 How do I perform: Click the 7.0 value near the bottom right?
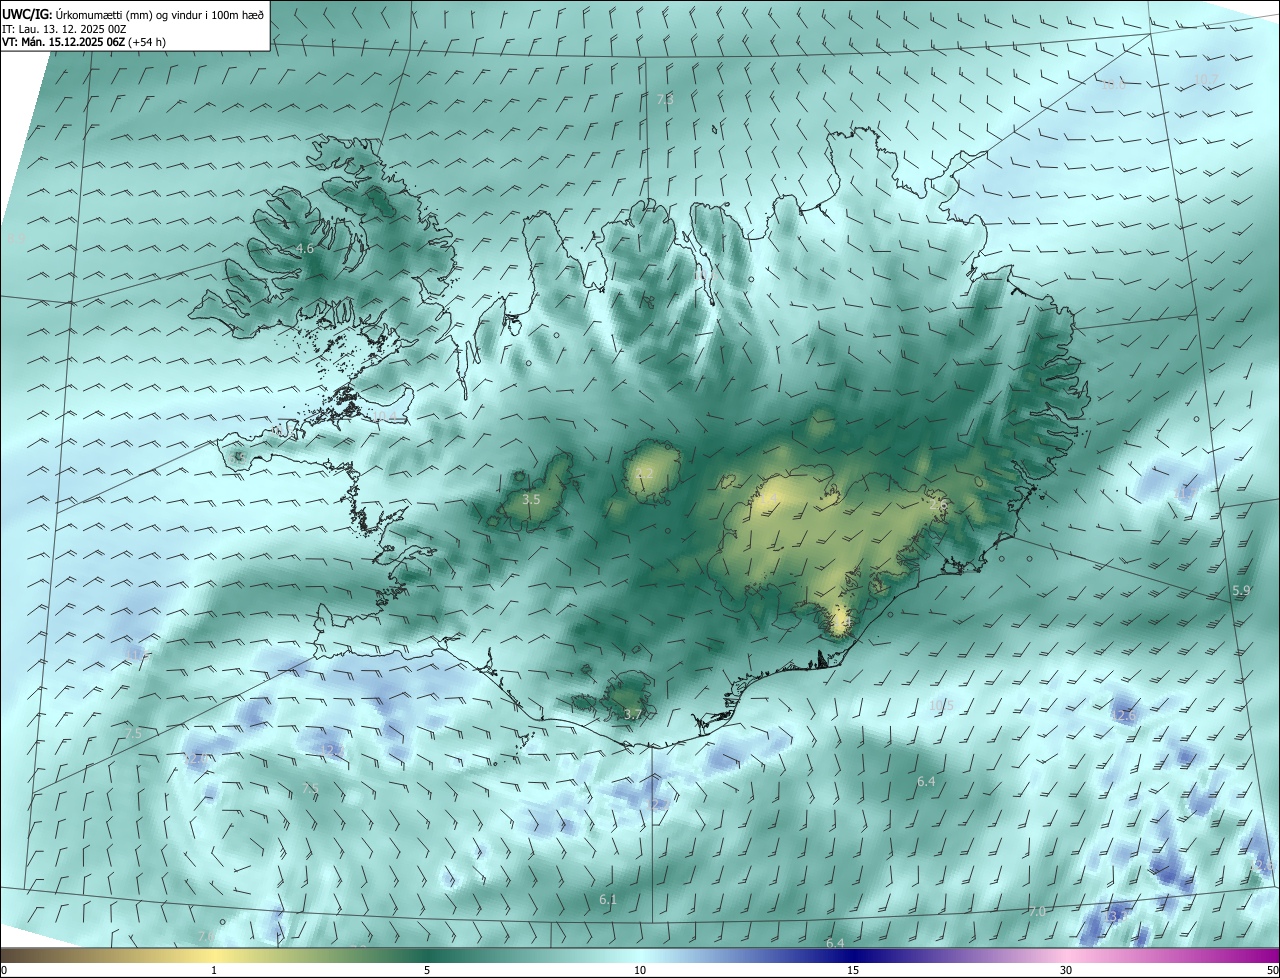pyautogui.click(x=1037, y=911)
